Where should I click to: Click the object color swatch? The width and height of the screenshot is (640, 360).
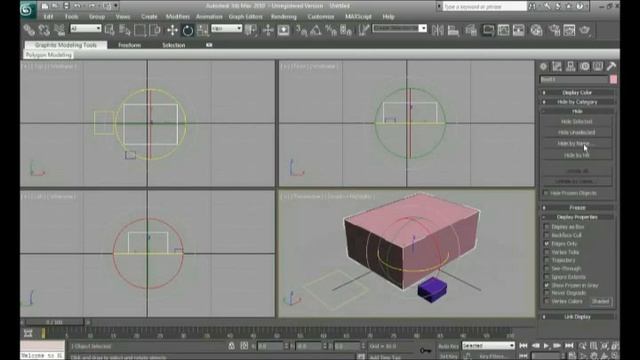point(613,80)
